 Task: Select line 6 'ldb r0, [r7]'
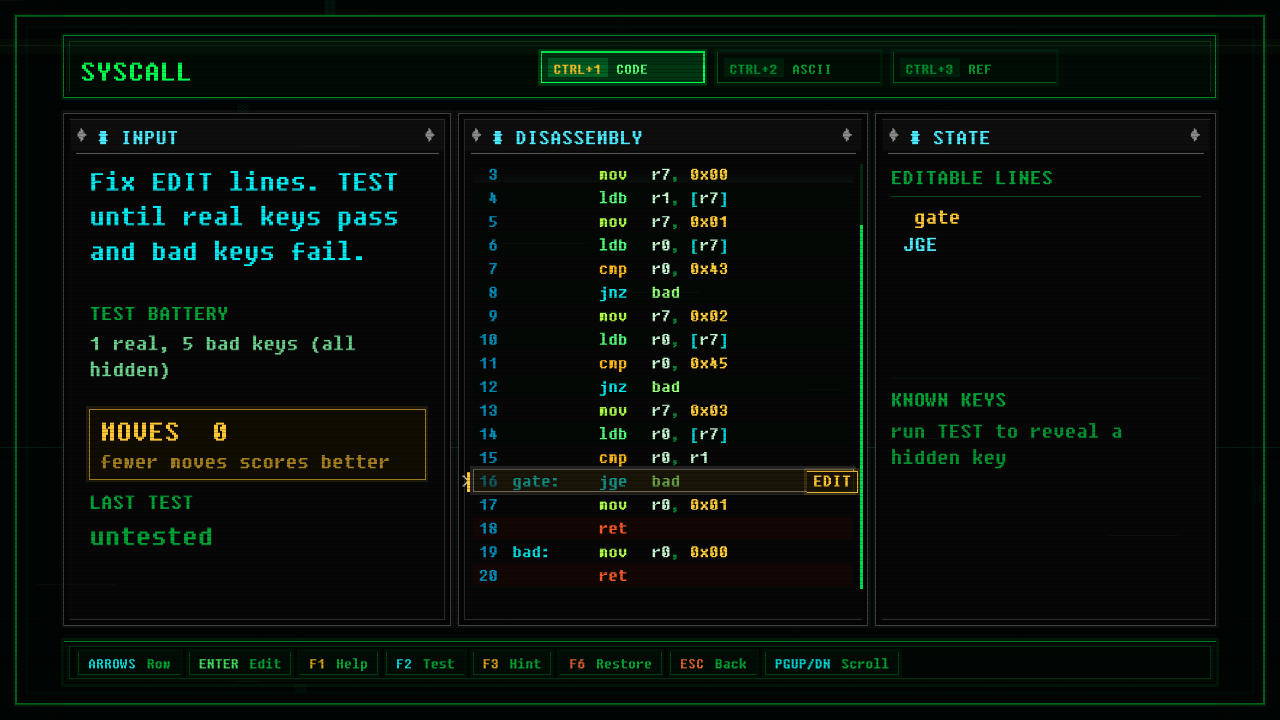[664, 246]
